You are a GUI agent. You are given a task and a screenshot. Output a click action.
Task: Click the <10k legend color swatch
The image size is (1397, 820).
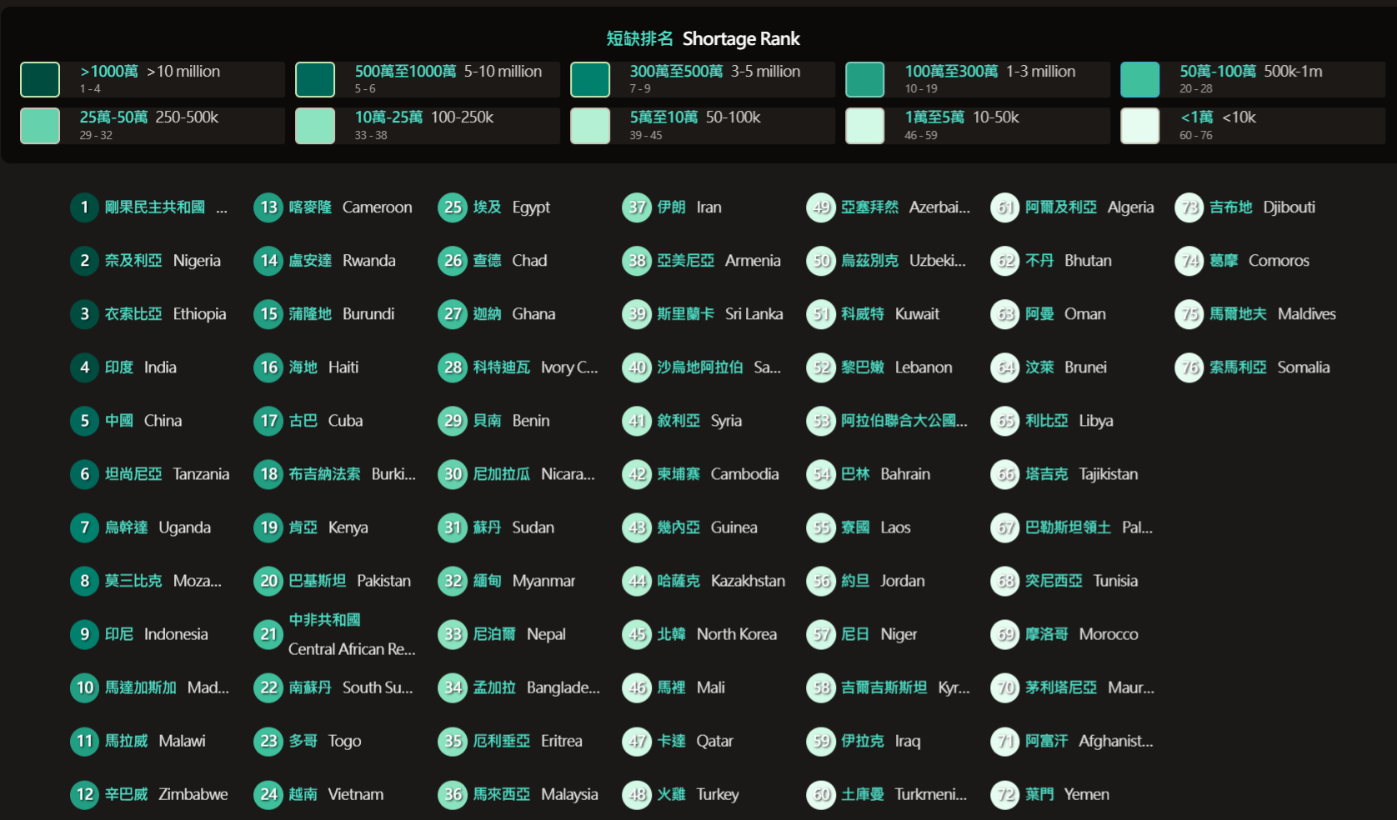[x=1140, y=126]
